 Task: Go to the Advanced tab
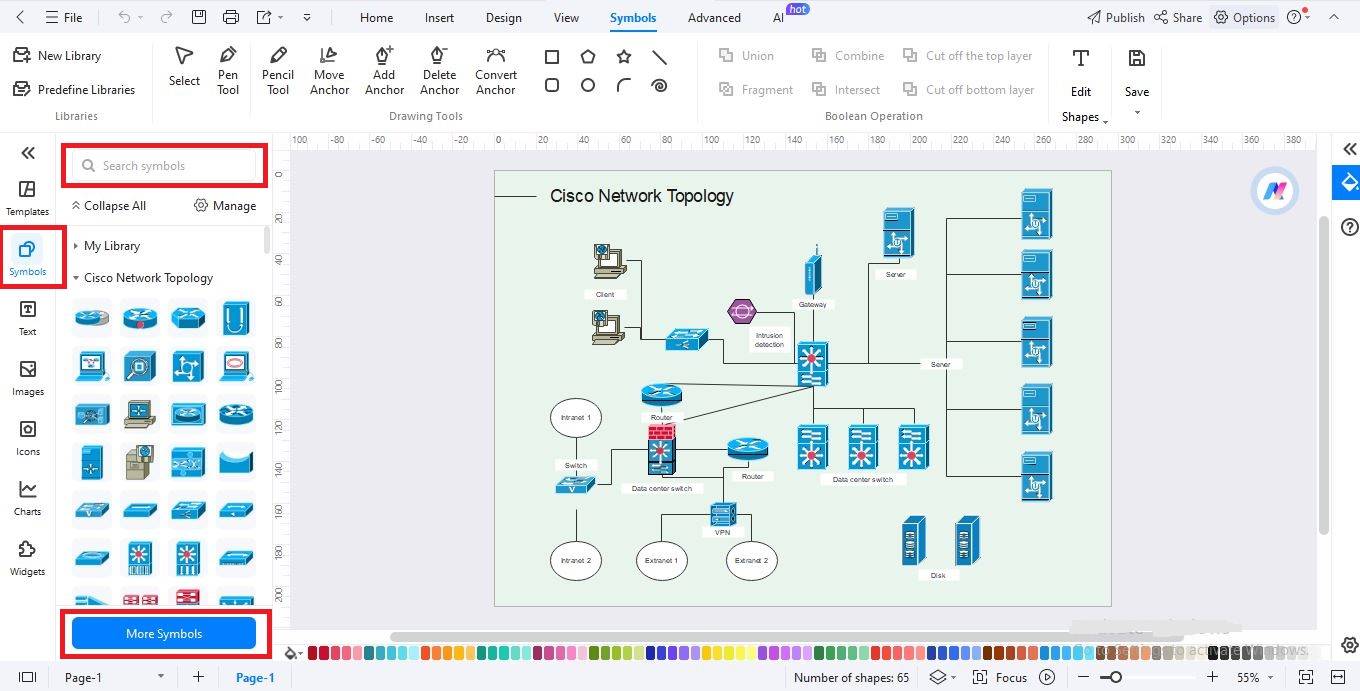coord(714,17)
